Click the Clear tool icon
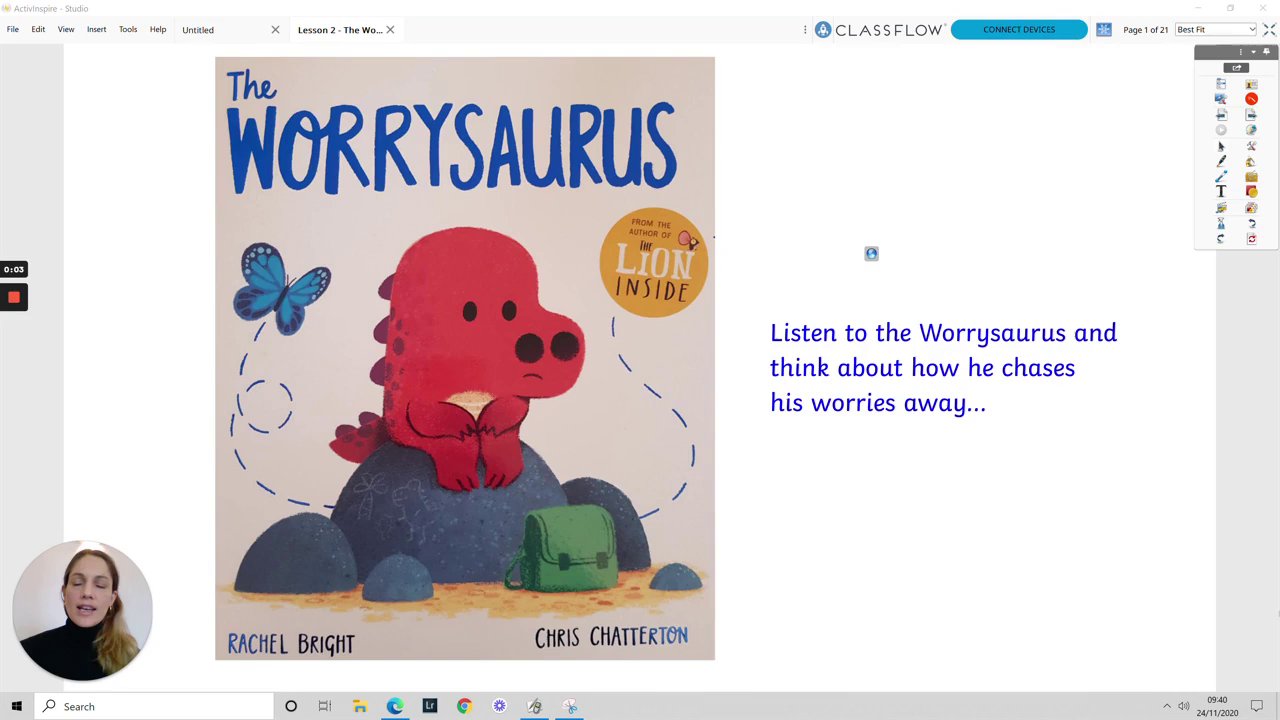The width and height of the screenshot is (1280, 720). 1221,223
